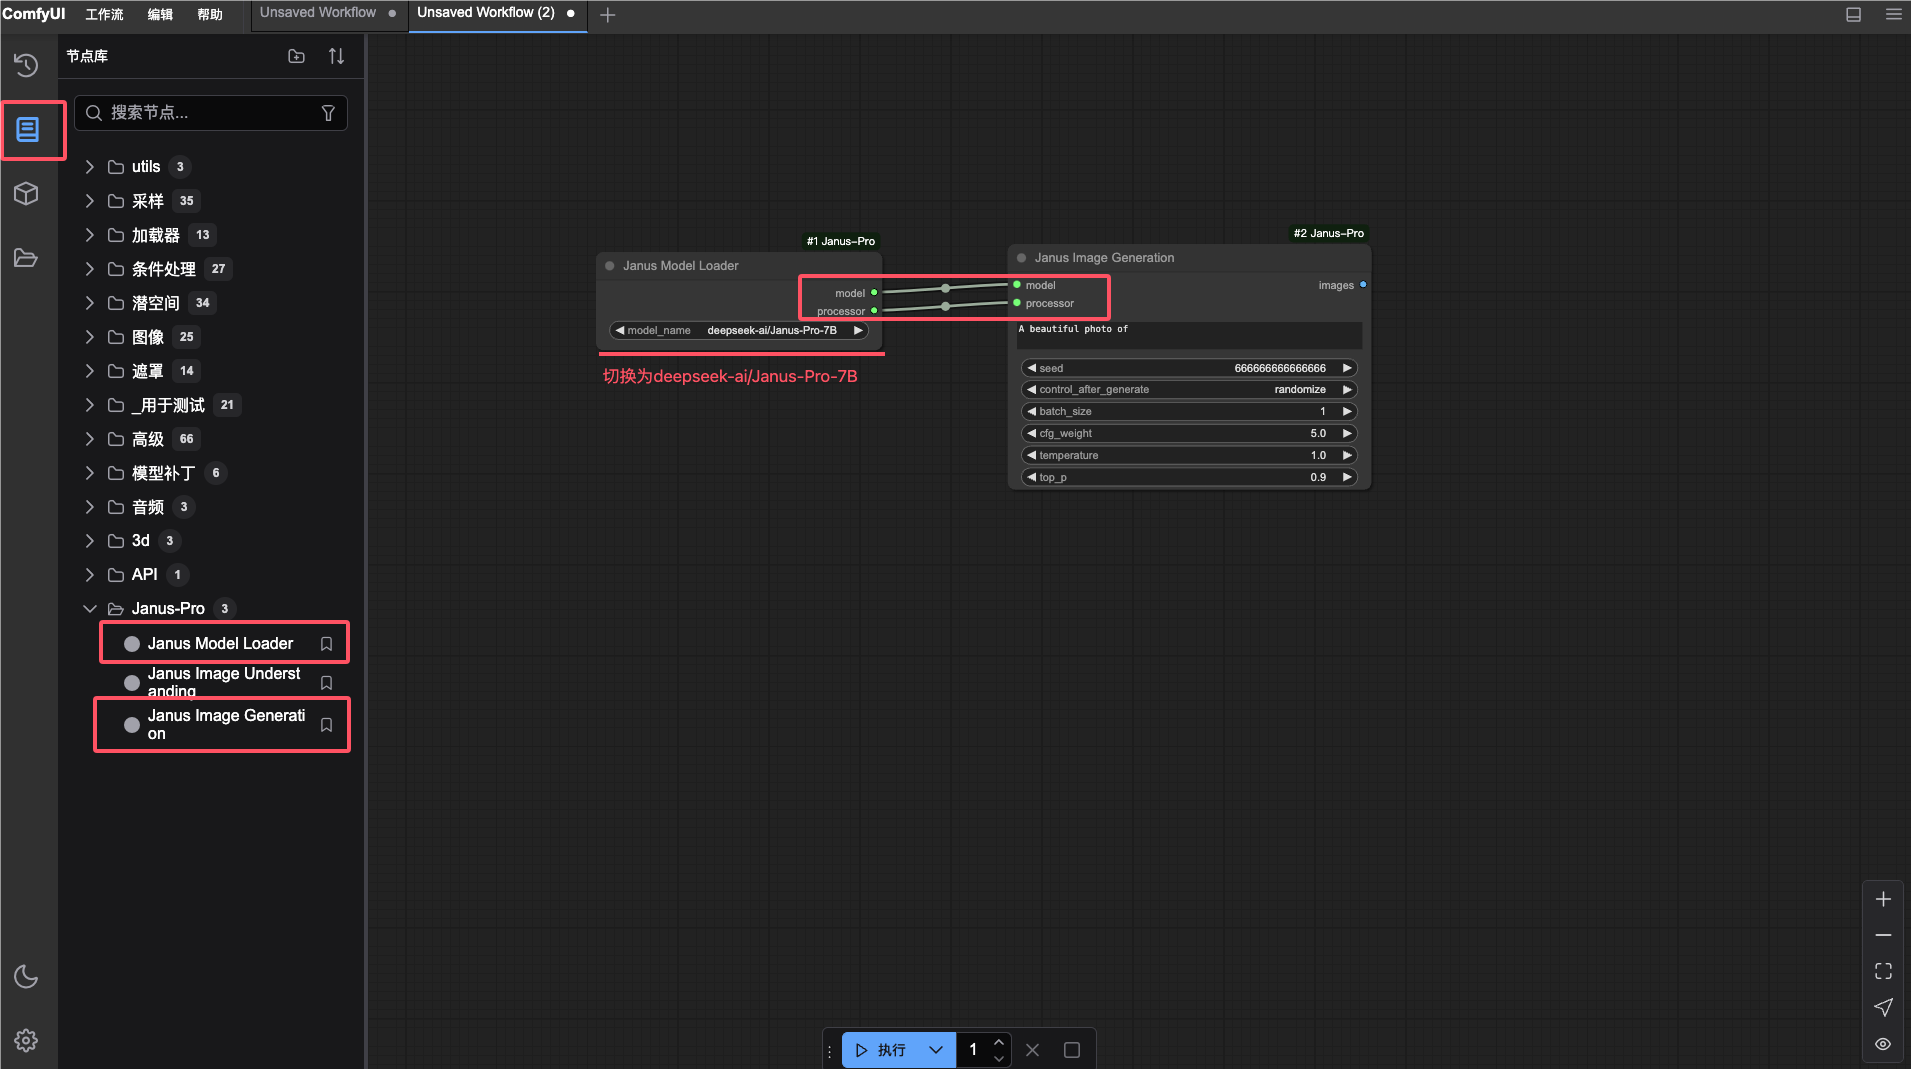The width and height of the screenshot is (1911, 1069).
Task: Click the zoom in plus button
Action: [1883, 899]
